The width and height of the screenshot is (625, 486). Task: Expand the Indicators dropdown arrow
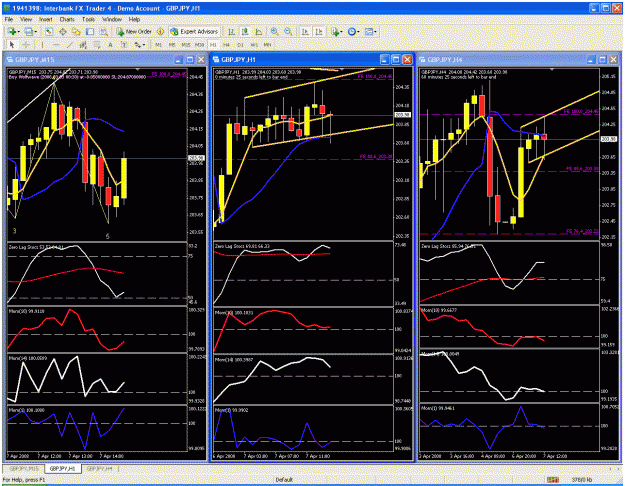pyautogui.click(x=342, y=32)
